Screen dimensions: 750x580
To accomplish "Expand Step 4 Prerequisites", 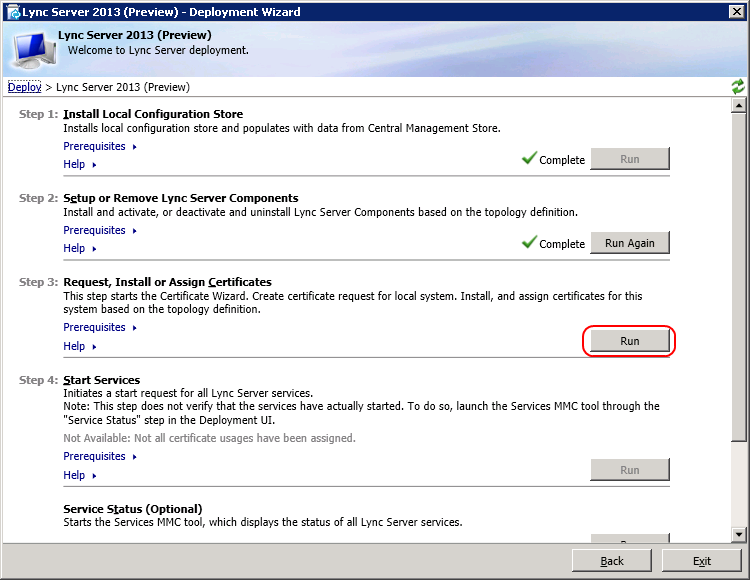I will (100, 457).
